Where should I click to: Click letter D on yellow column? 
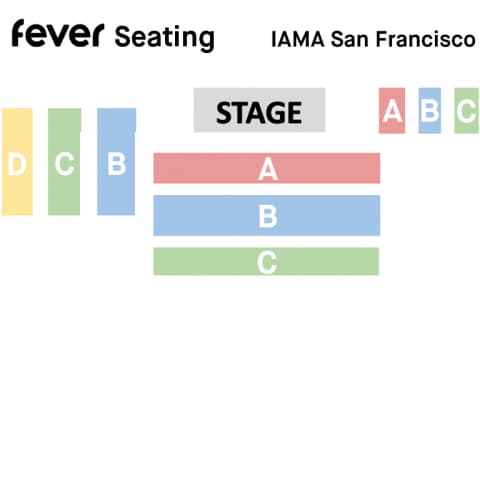(x=17, y=164)
